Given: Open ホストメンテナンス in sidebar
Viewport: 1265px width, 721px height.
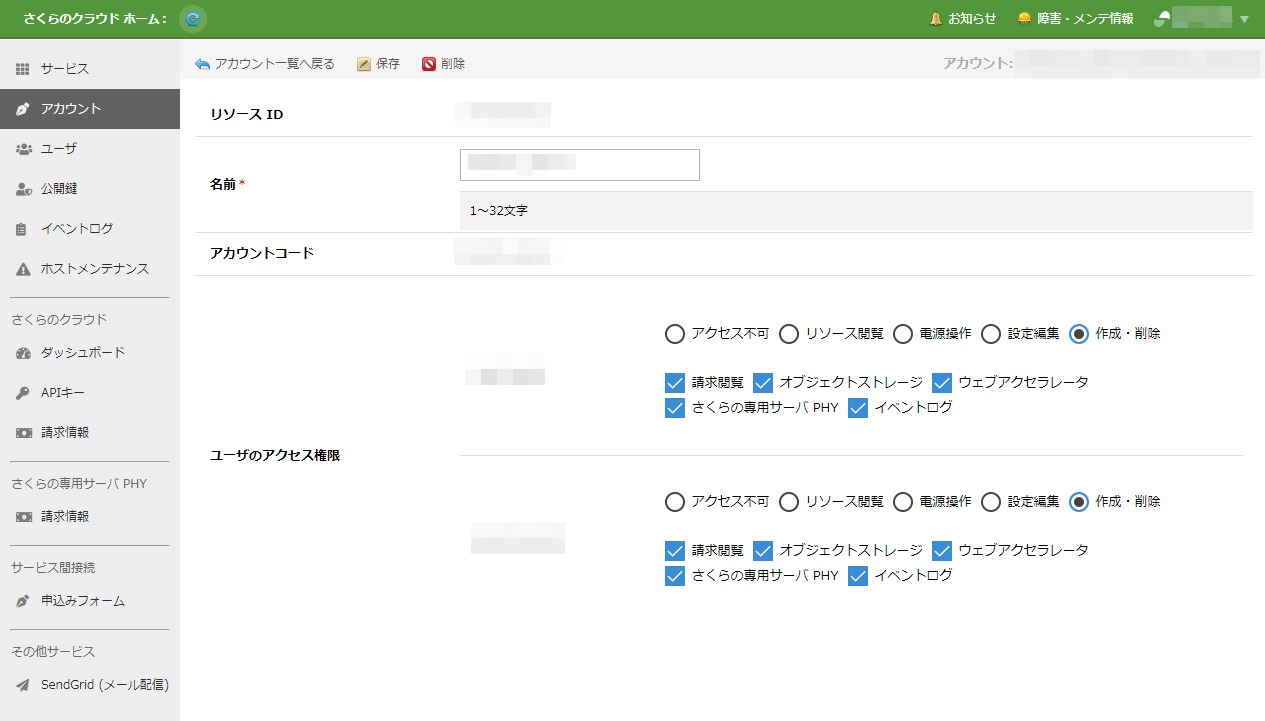Looking at the screenshot, I should tap(94, 269).
